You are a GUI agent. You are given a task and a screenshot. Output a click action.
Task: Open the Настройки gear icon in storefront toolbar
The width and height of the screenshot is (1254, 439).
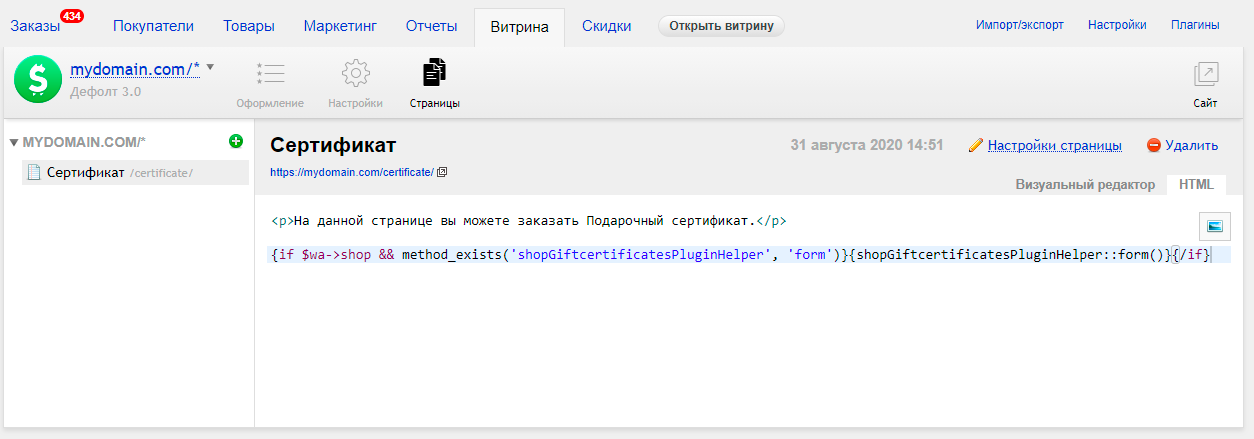pyautogui.click(x=355, y=74)
